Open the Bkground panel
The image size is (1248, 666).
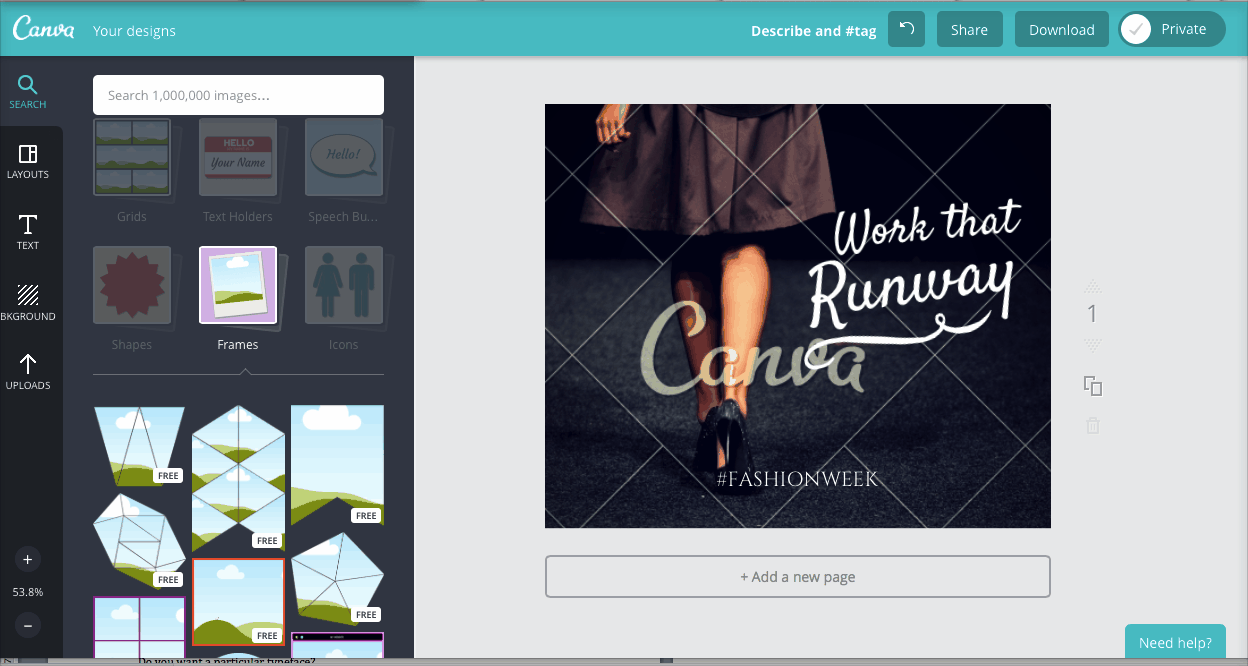[28, 303]
